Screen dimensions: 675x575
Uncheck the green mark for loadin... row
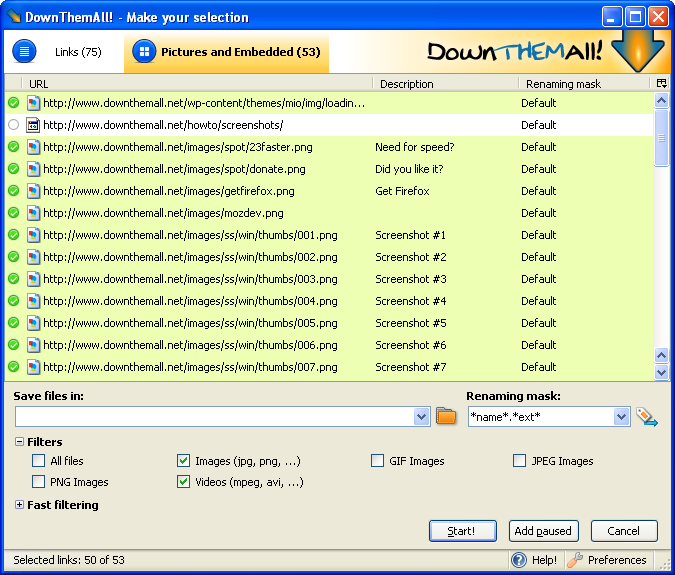click(x=14, y=103)
